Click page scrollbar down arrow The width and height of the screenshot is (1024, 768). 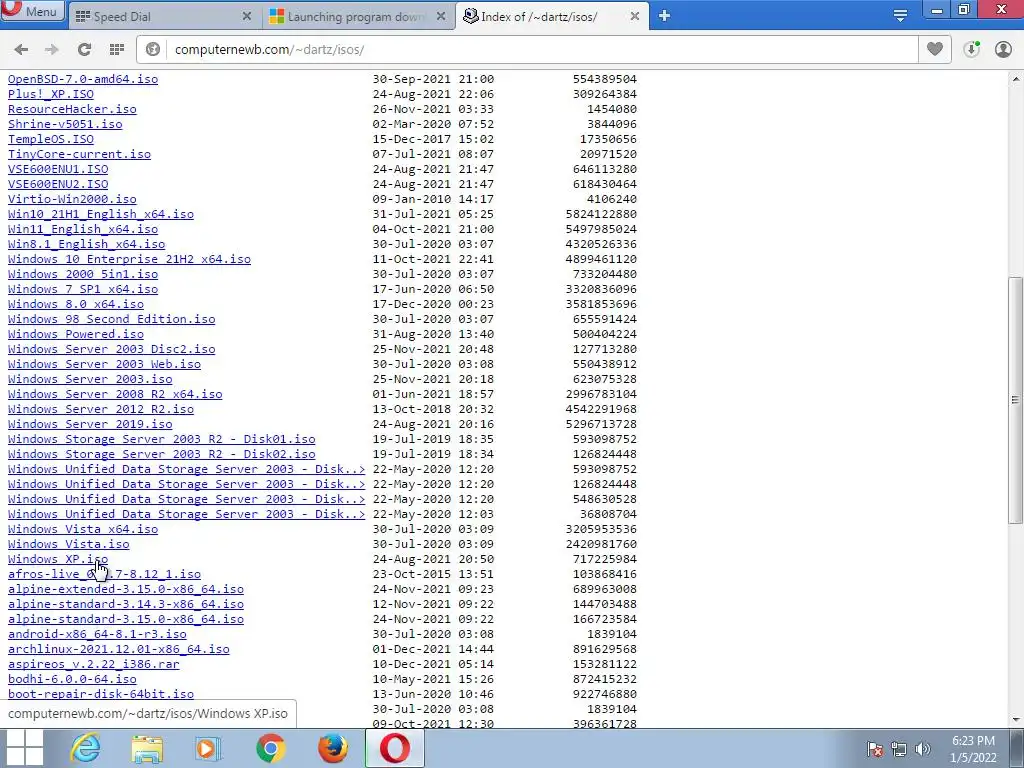pos(1016,720)
